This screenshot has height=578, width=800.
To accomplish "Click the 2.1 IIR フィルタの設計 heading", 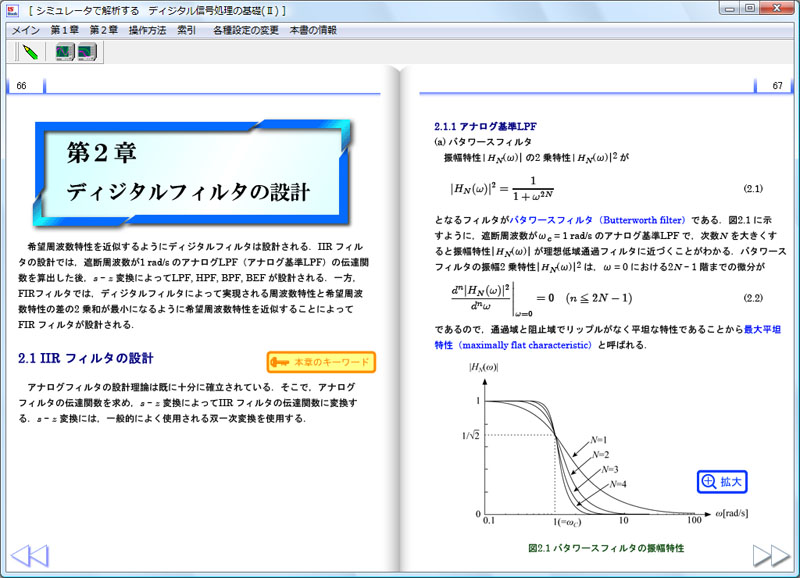I will click(86, 358).
